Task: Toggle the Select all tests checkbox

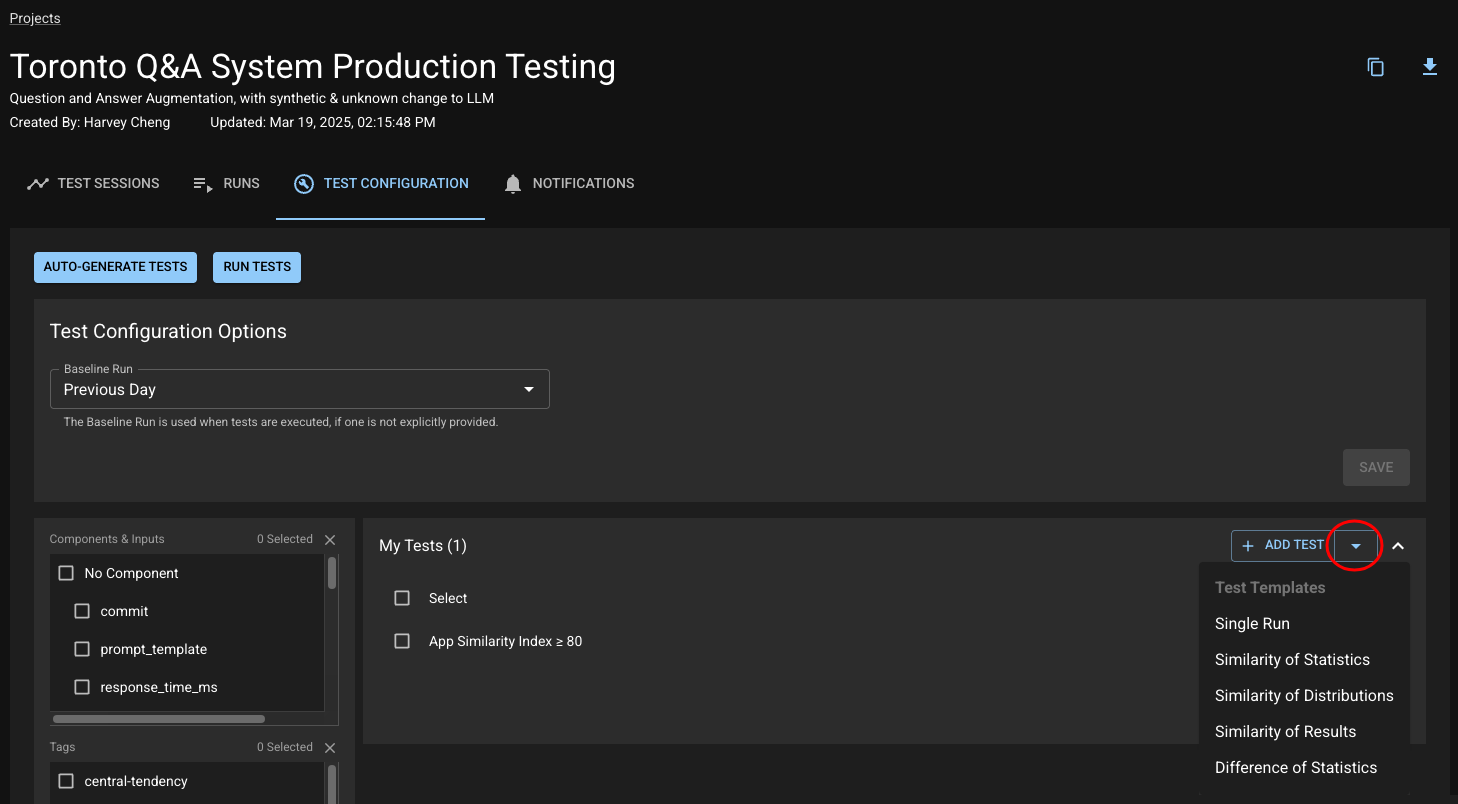Action: [x=402, y=598]
